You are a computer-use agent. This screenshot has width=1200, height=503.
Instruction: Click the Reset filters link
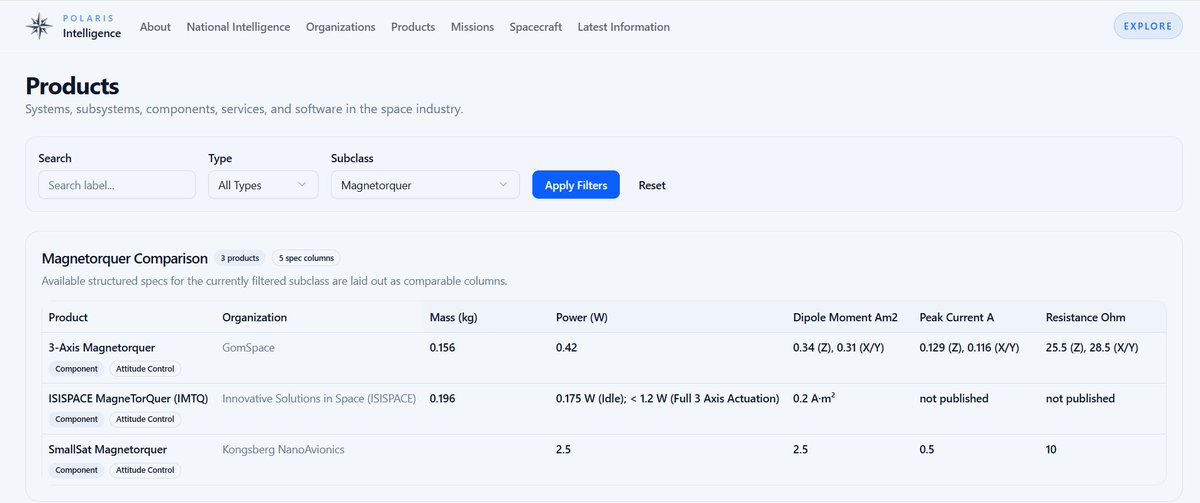pos(652,185)
